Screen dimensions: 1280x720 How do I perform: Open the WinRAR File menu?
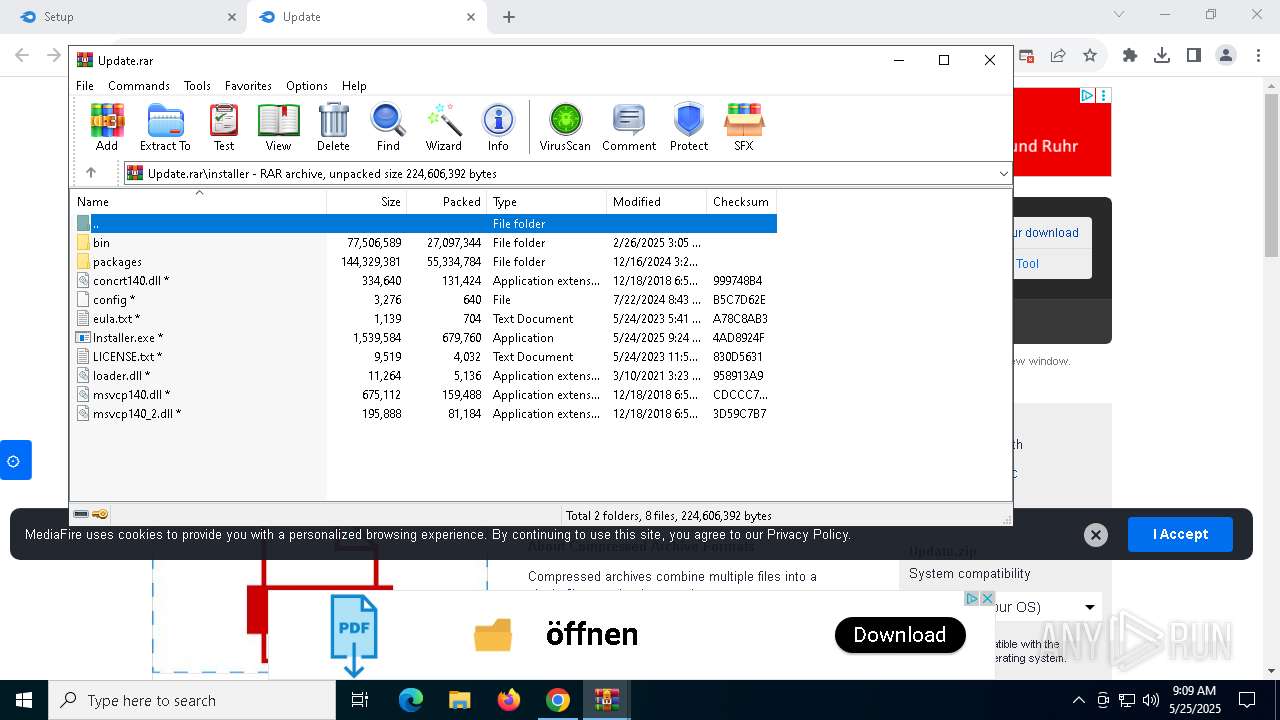pos(85,86)
